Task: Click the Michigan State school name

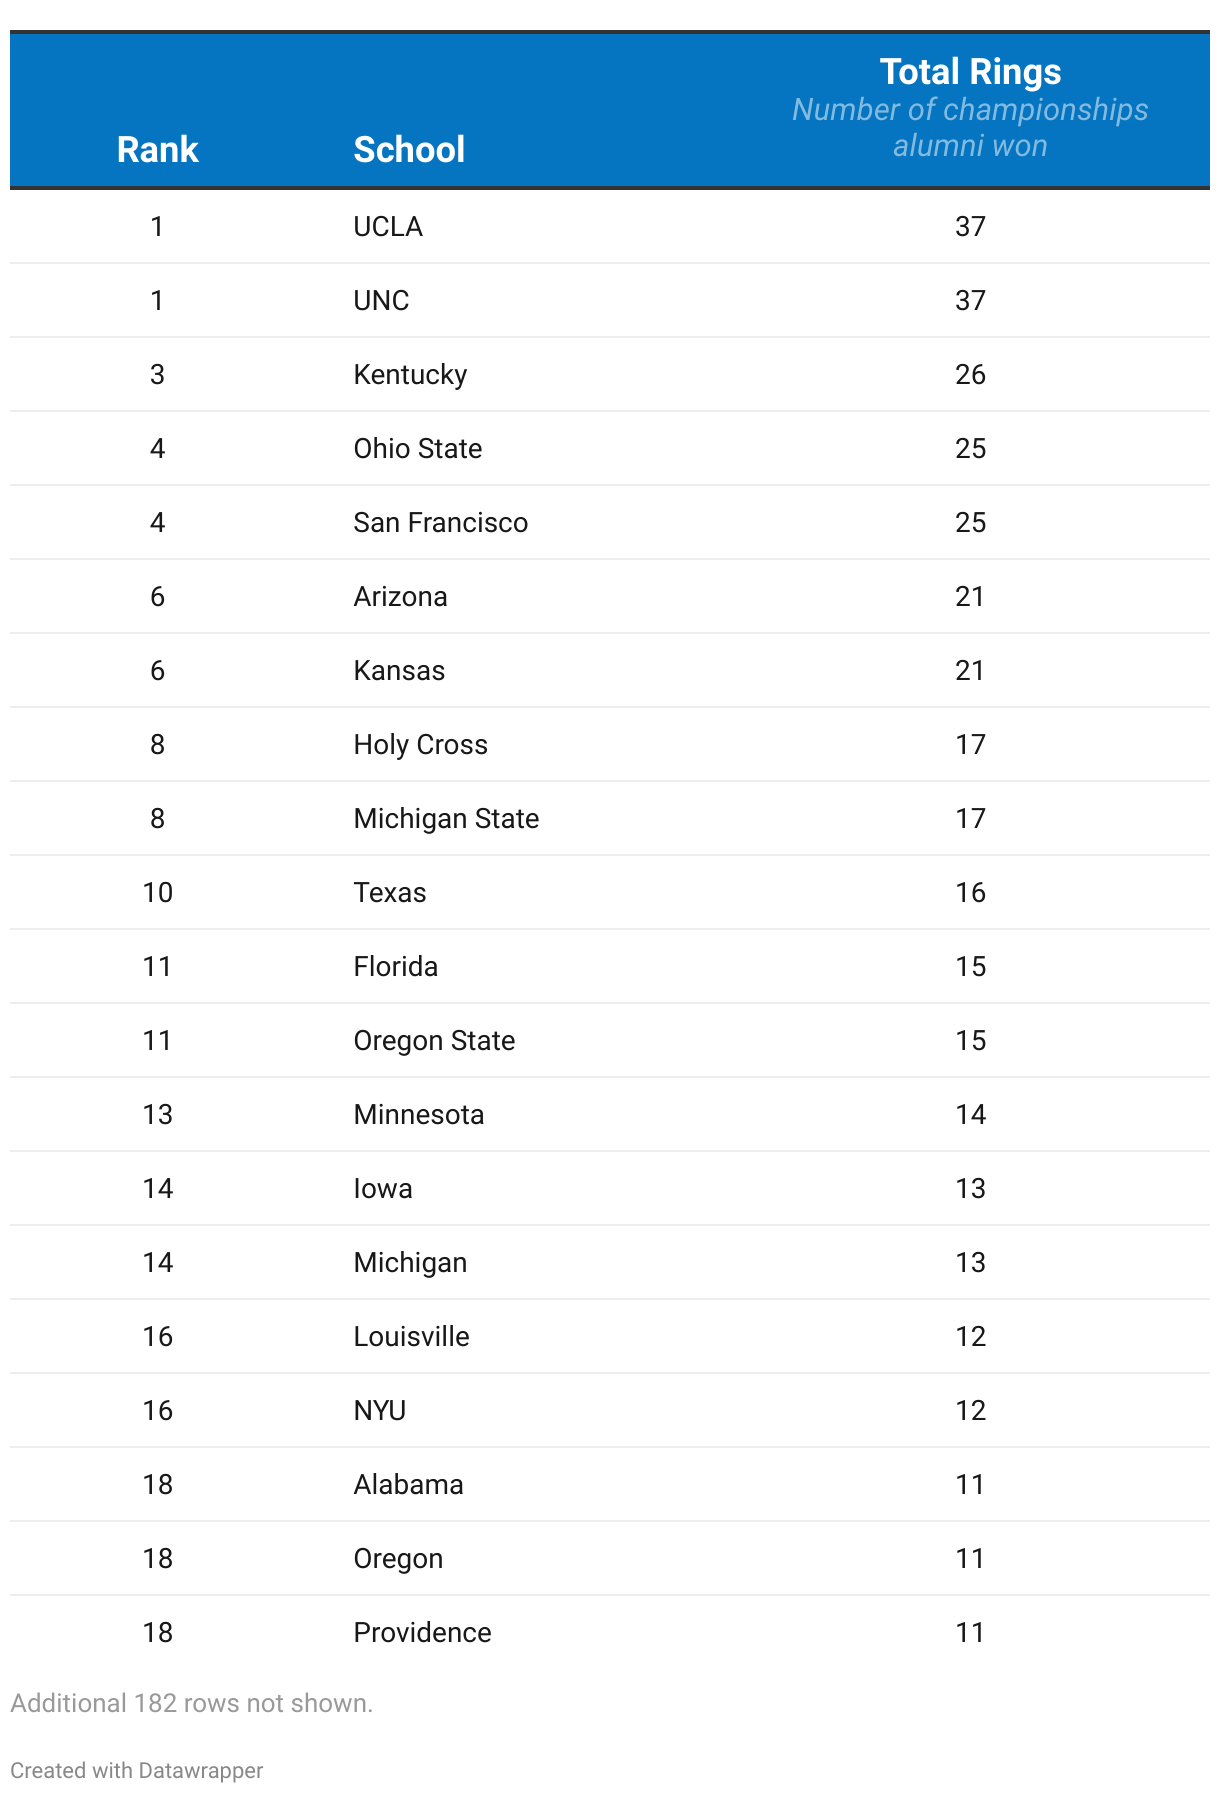Action: [446, 819]
